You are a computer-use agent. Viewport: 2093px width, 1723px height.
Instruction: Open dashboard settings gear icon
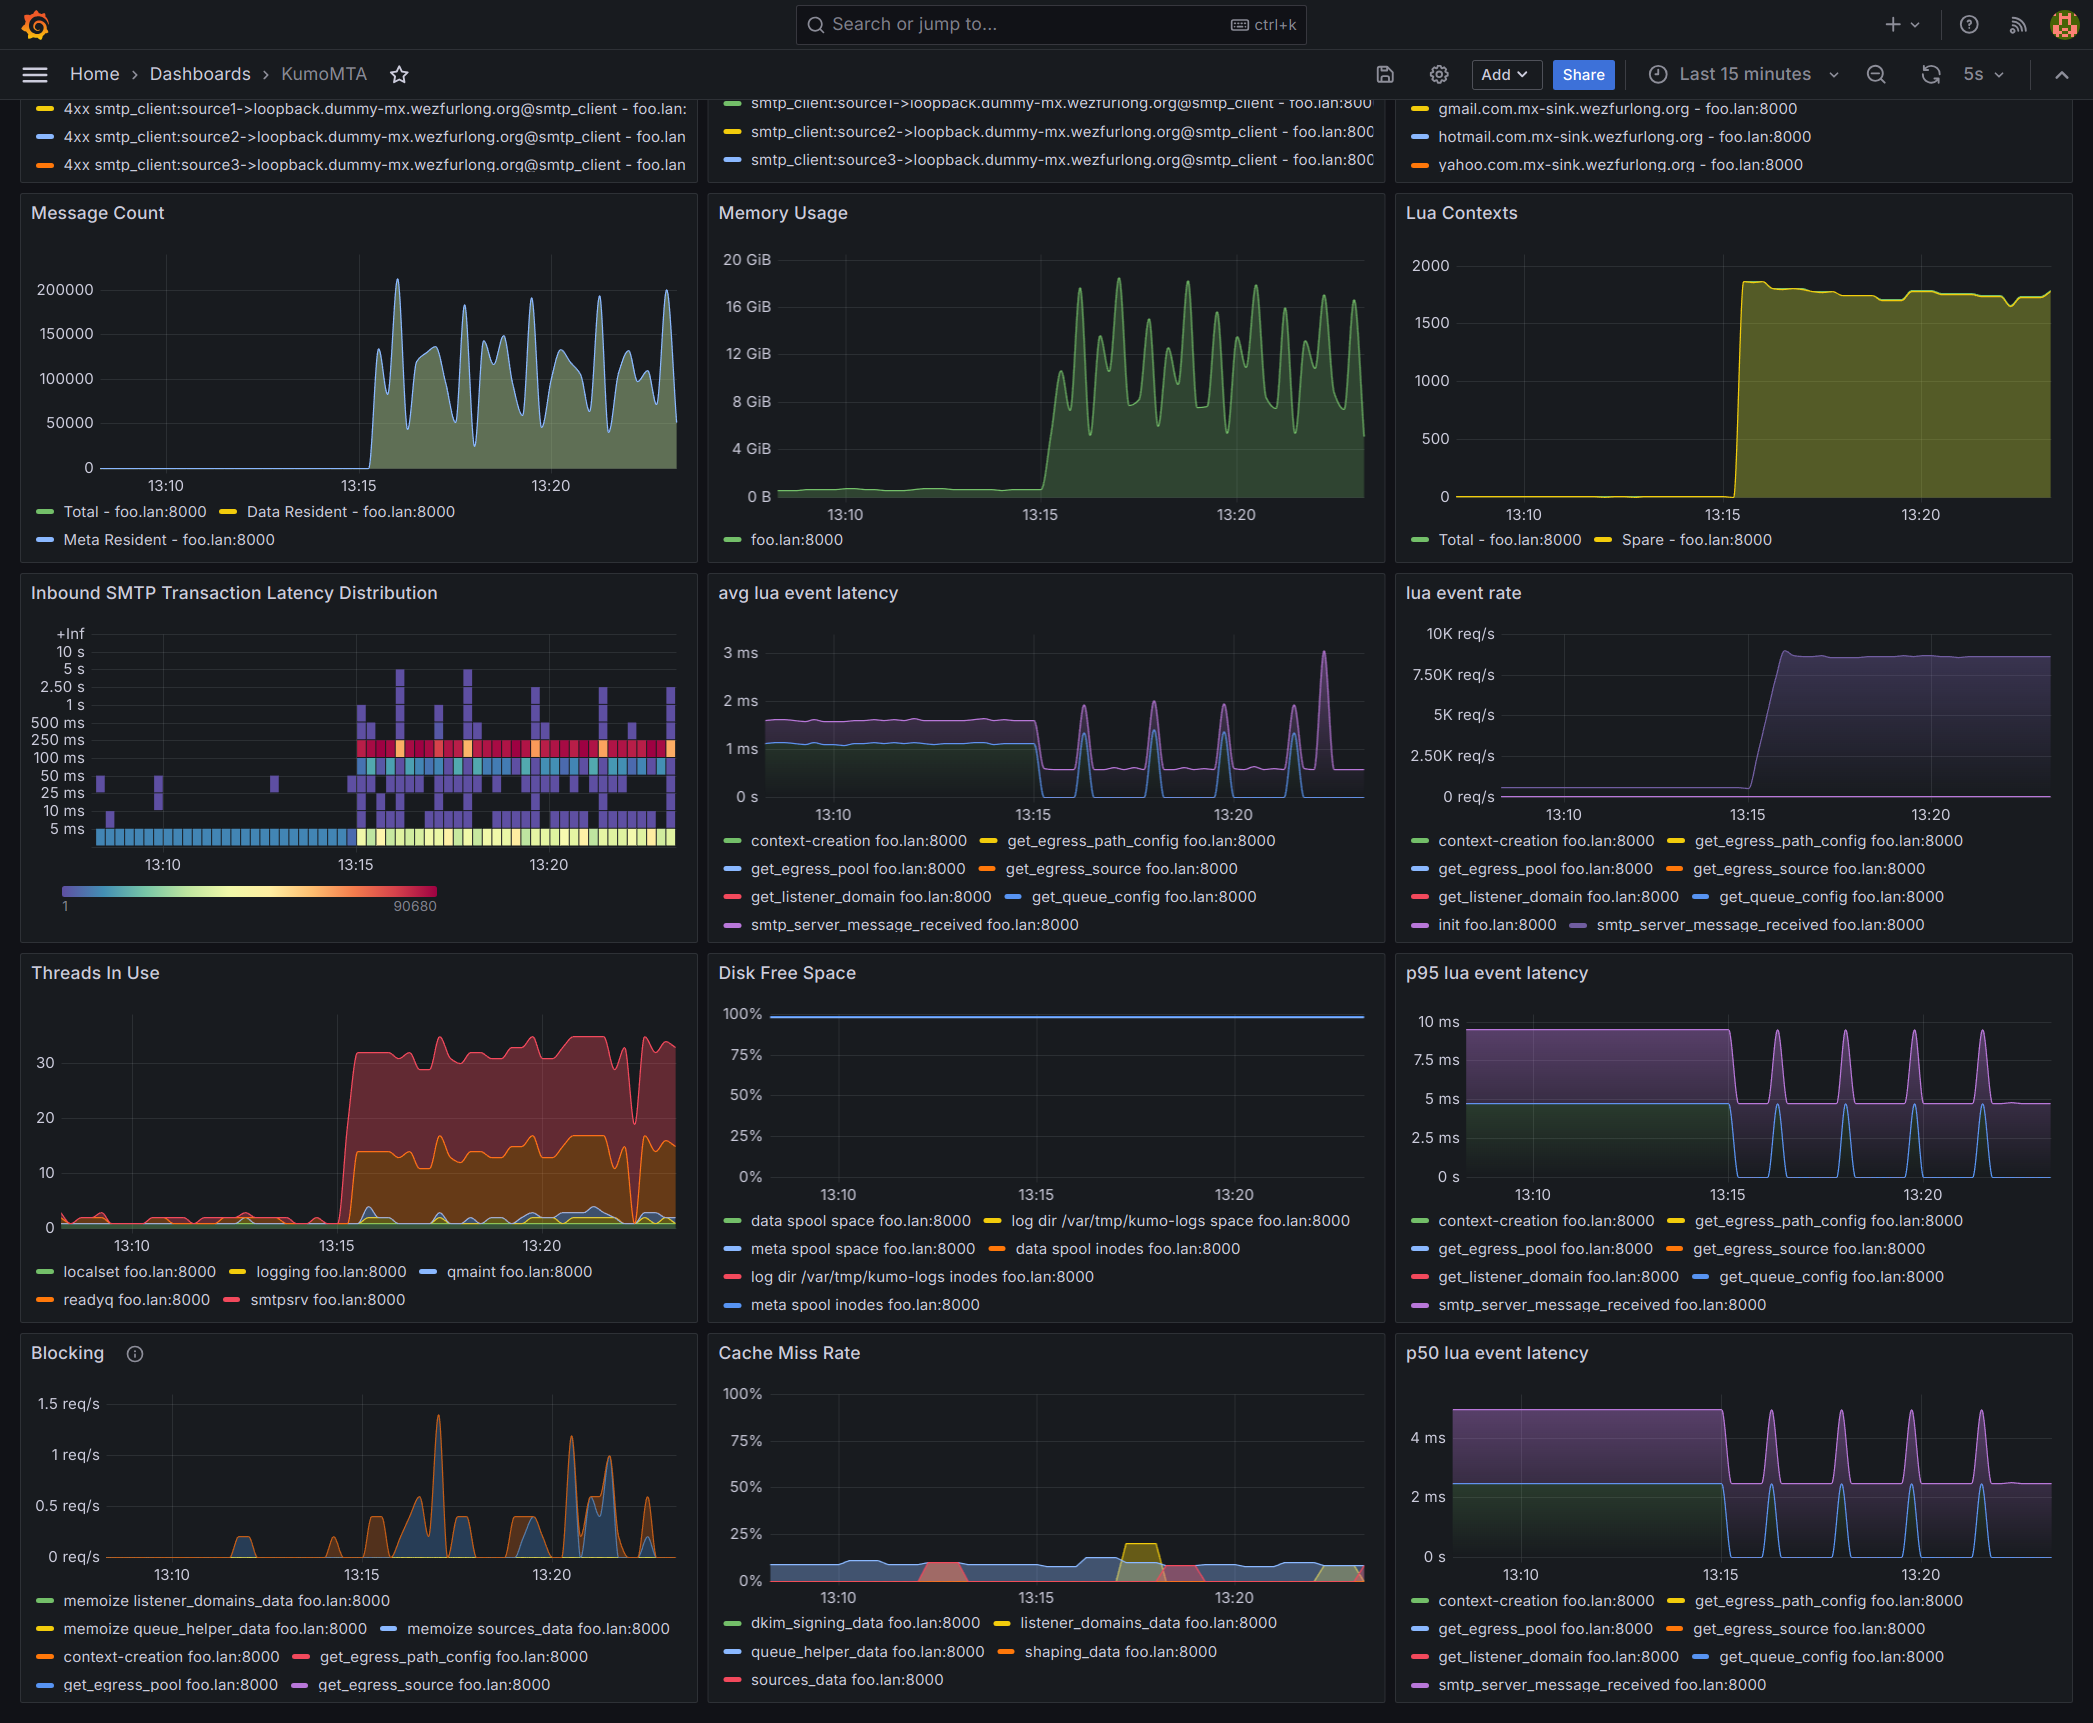click(x=1439, y=75)
